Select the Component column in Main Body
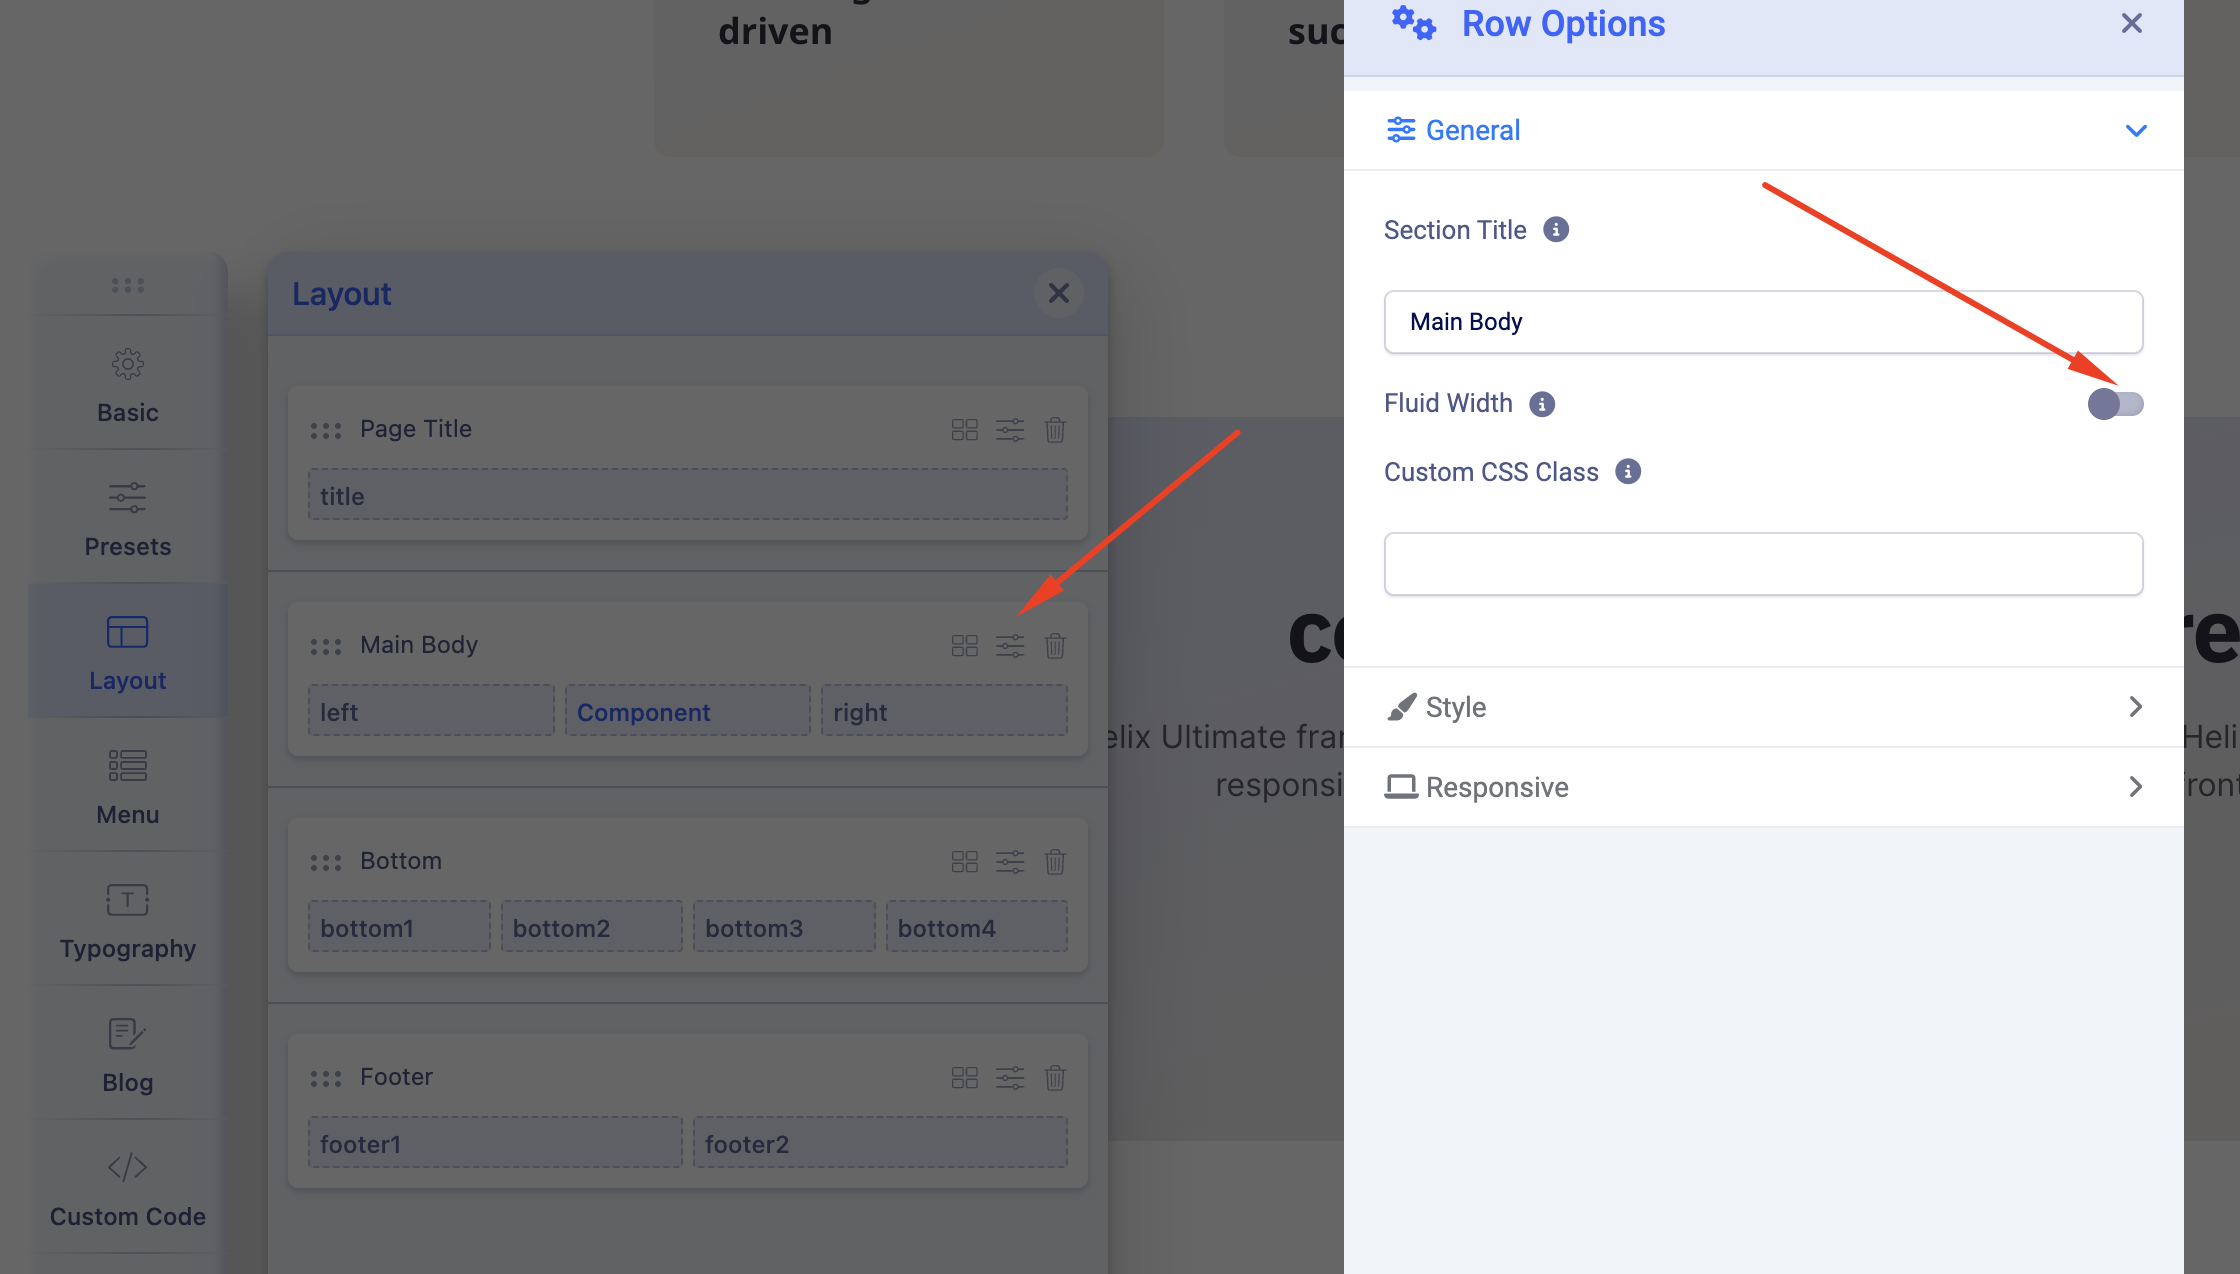 (687, 712)
